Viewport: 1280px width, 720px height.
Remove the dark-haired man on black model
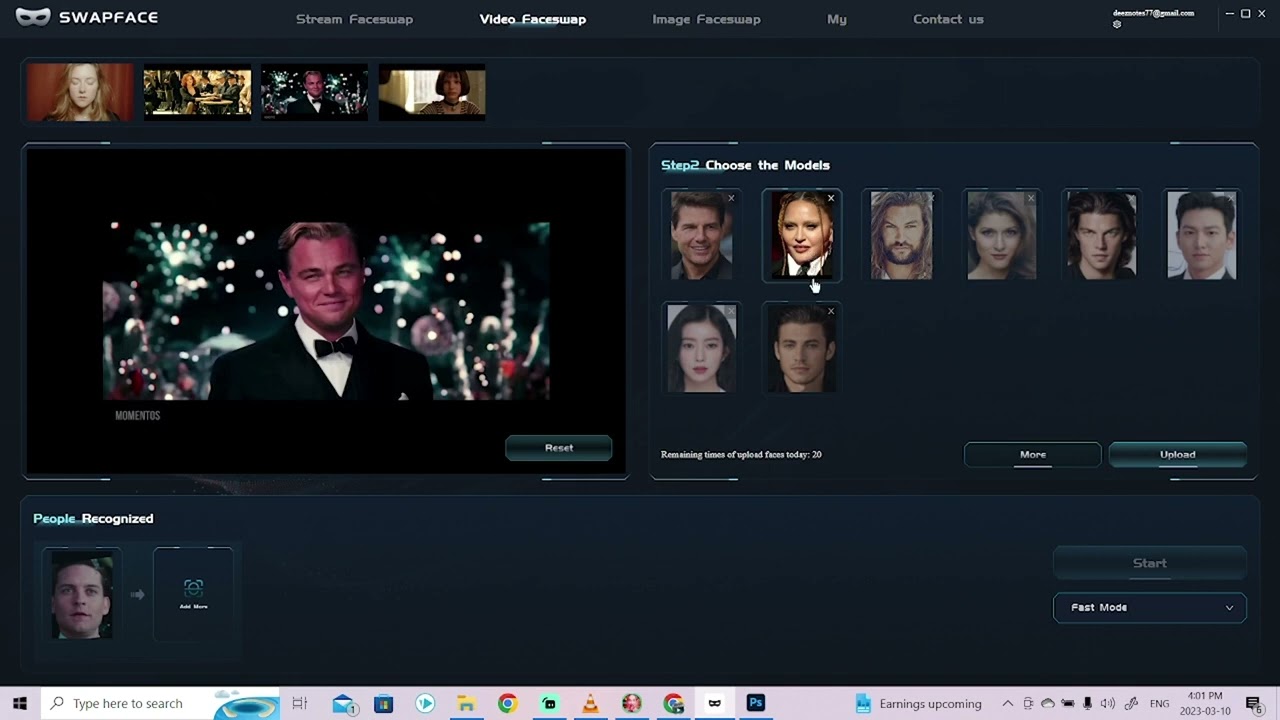tap(831, 311)
